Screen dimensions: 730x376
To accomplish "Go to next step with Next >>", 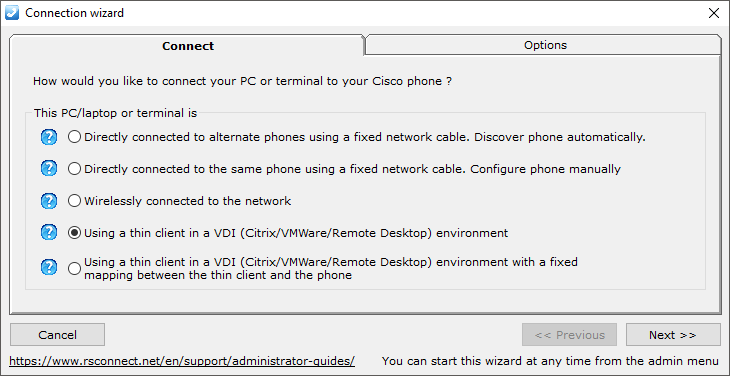I will point(673,335).
